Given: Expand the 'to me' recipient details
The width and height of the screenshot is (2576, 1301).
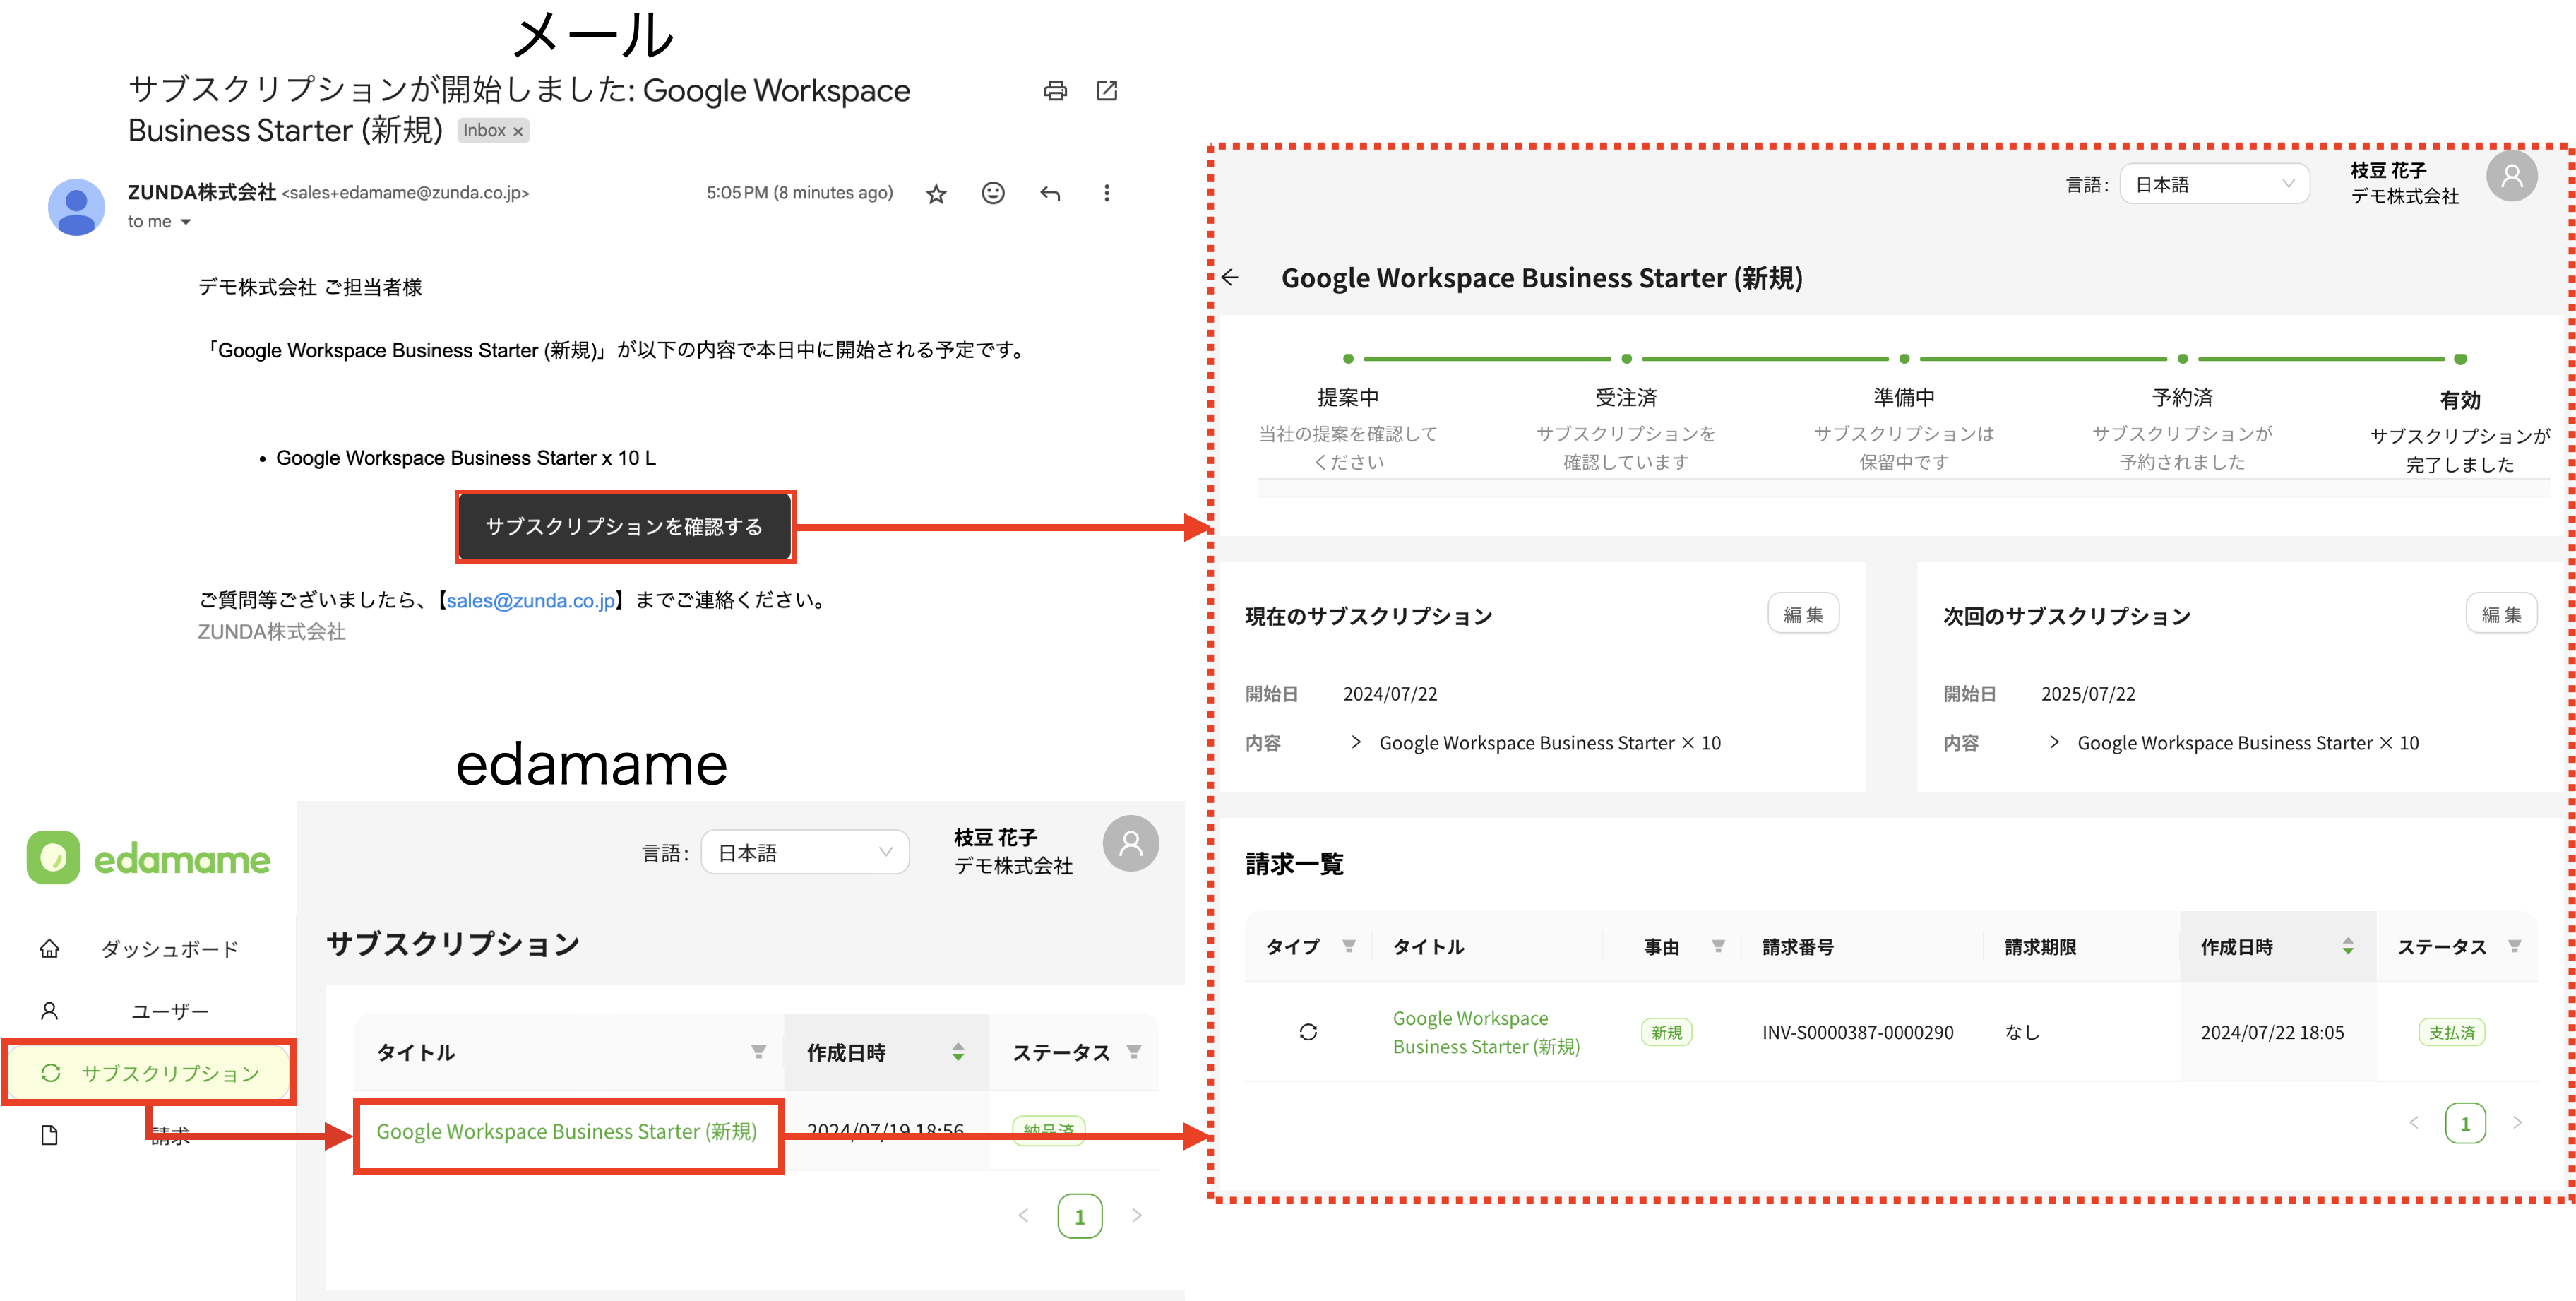Looking at the screenshot, I should click(186, 222).
